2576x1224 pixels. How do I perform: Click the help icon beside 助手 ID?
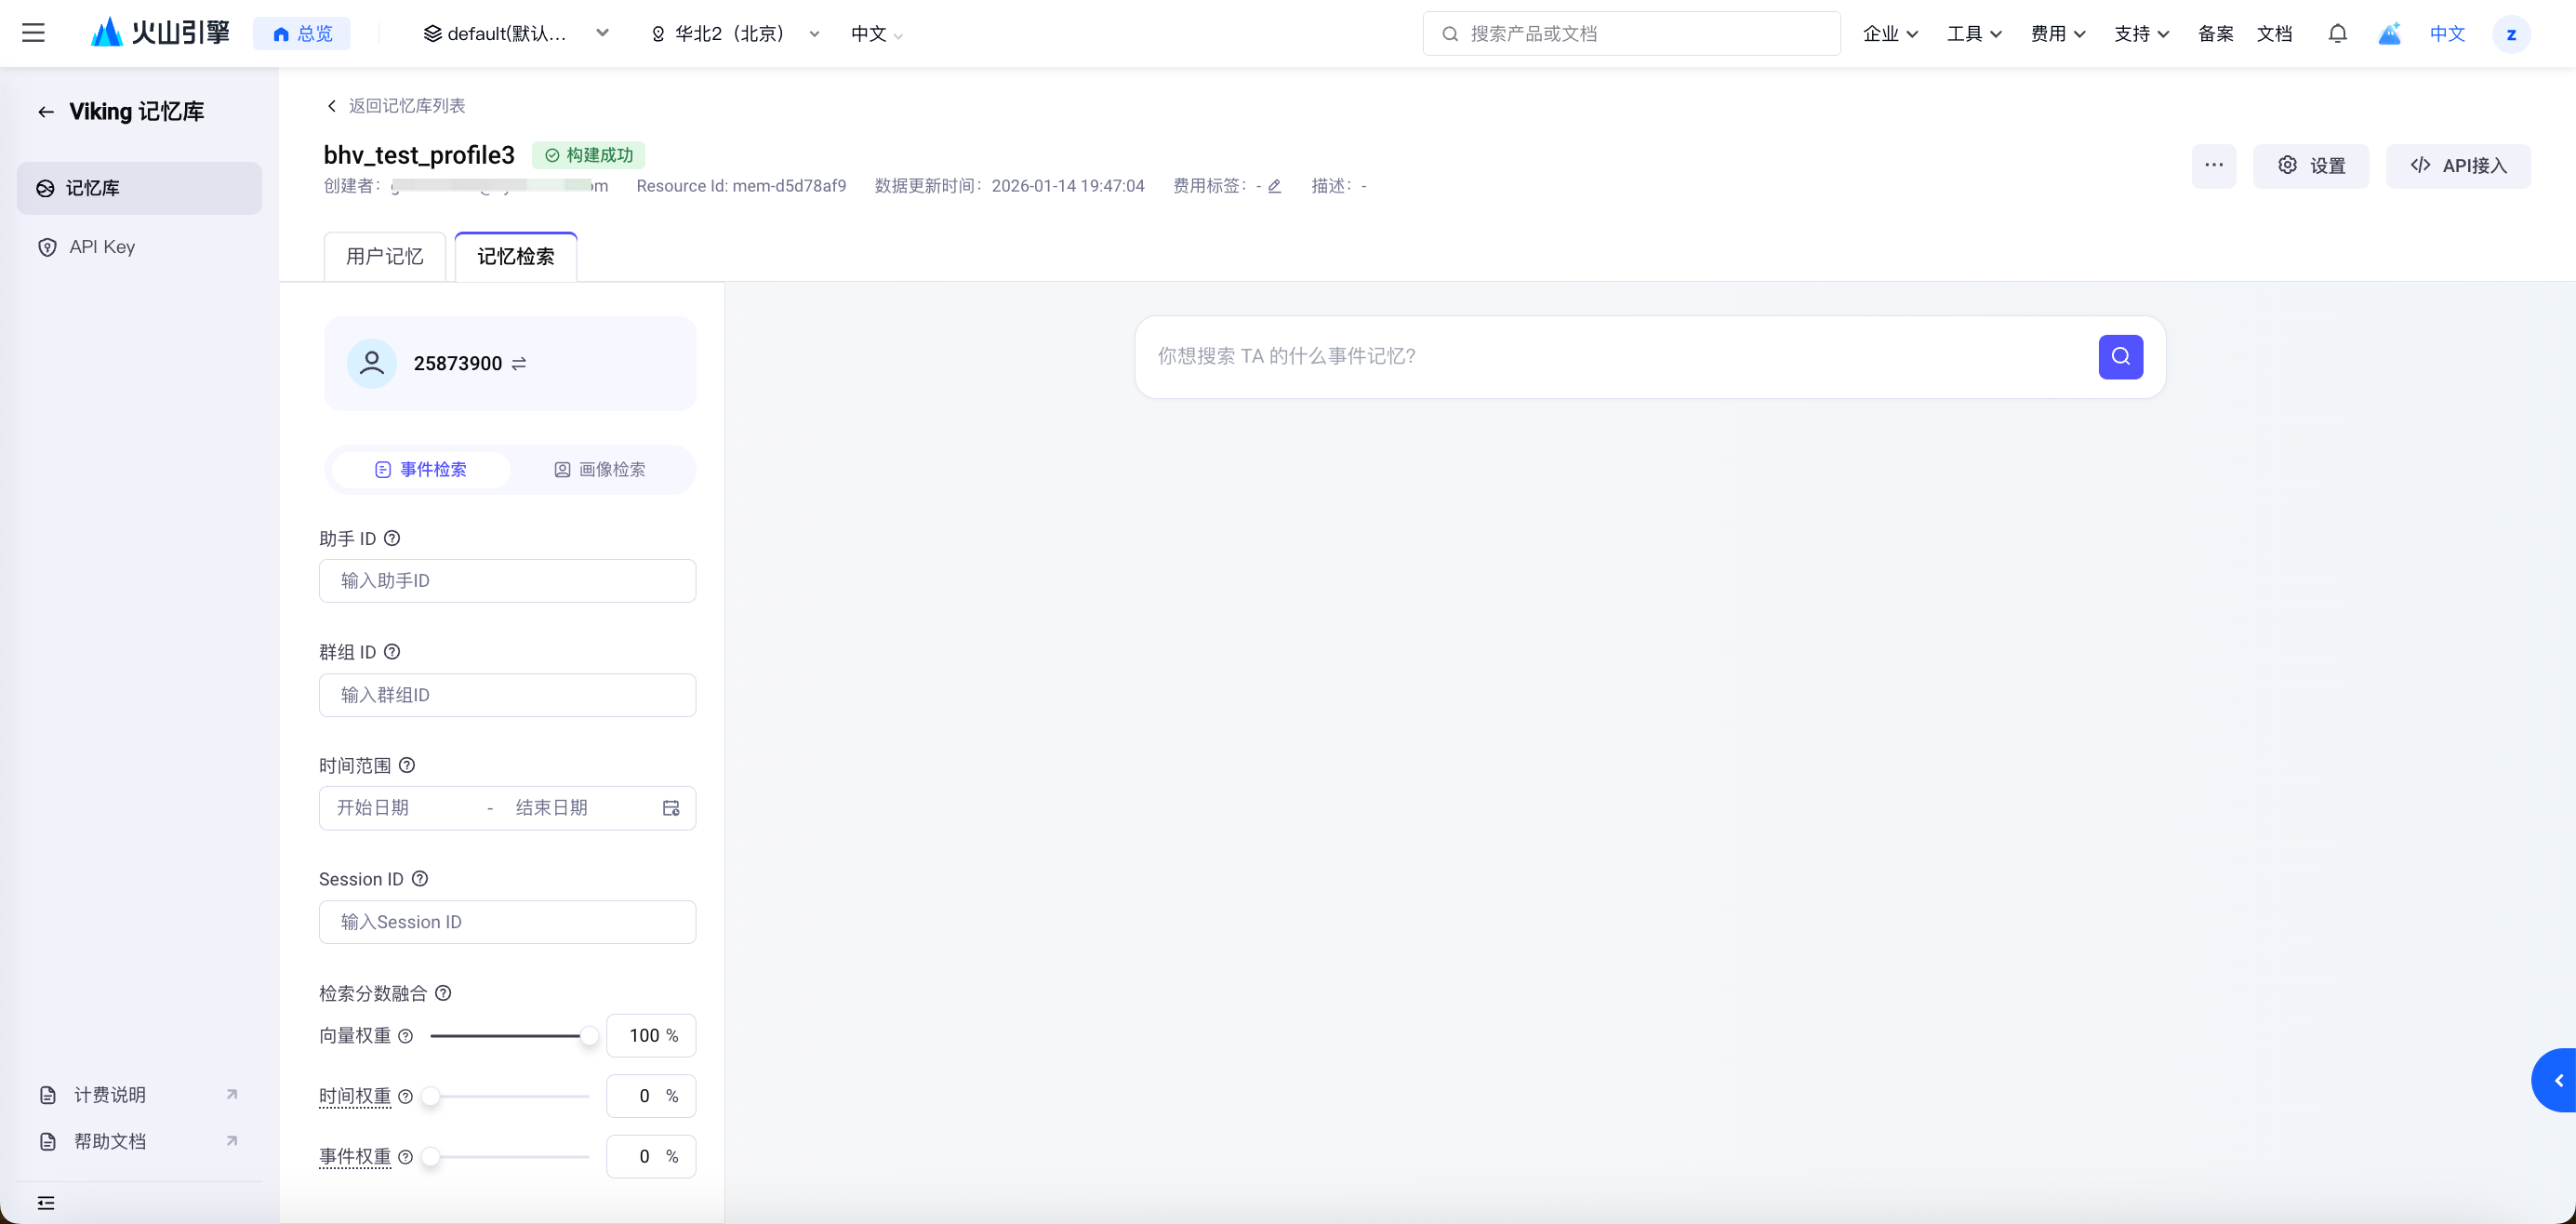tap(393, 538)
